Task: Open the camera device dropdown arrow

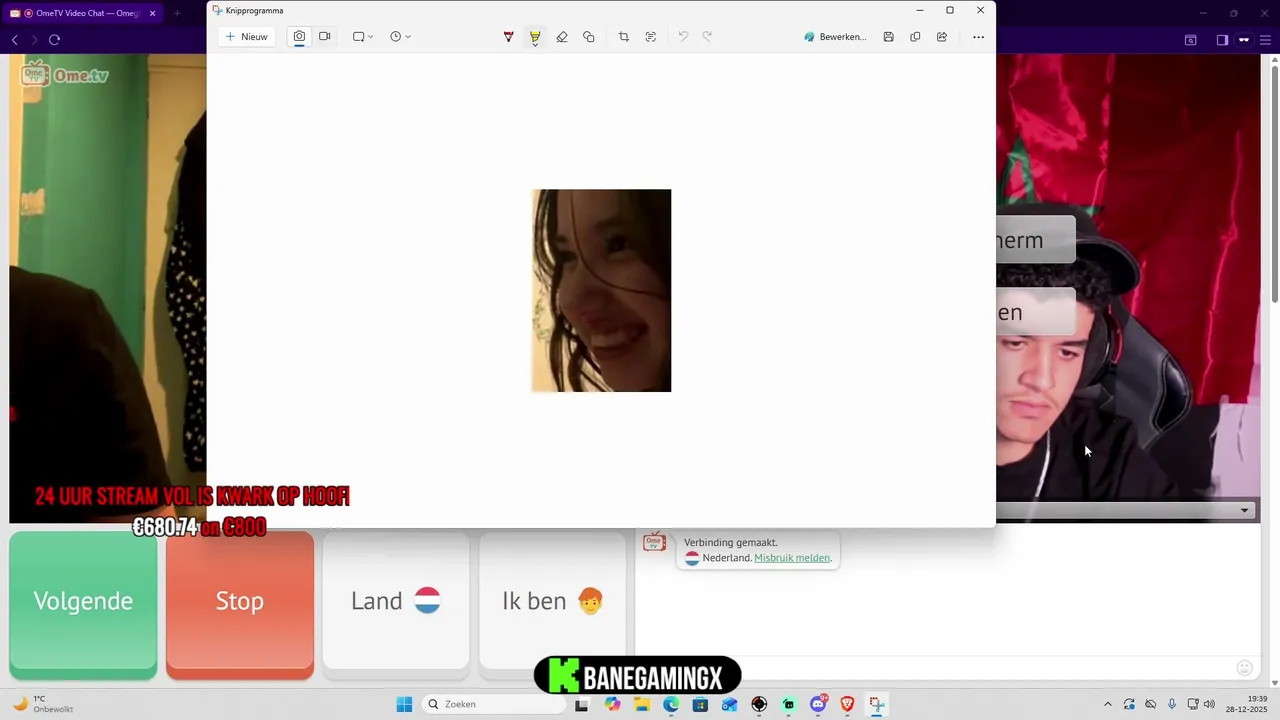Action: click(1244, 510)
